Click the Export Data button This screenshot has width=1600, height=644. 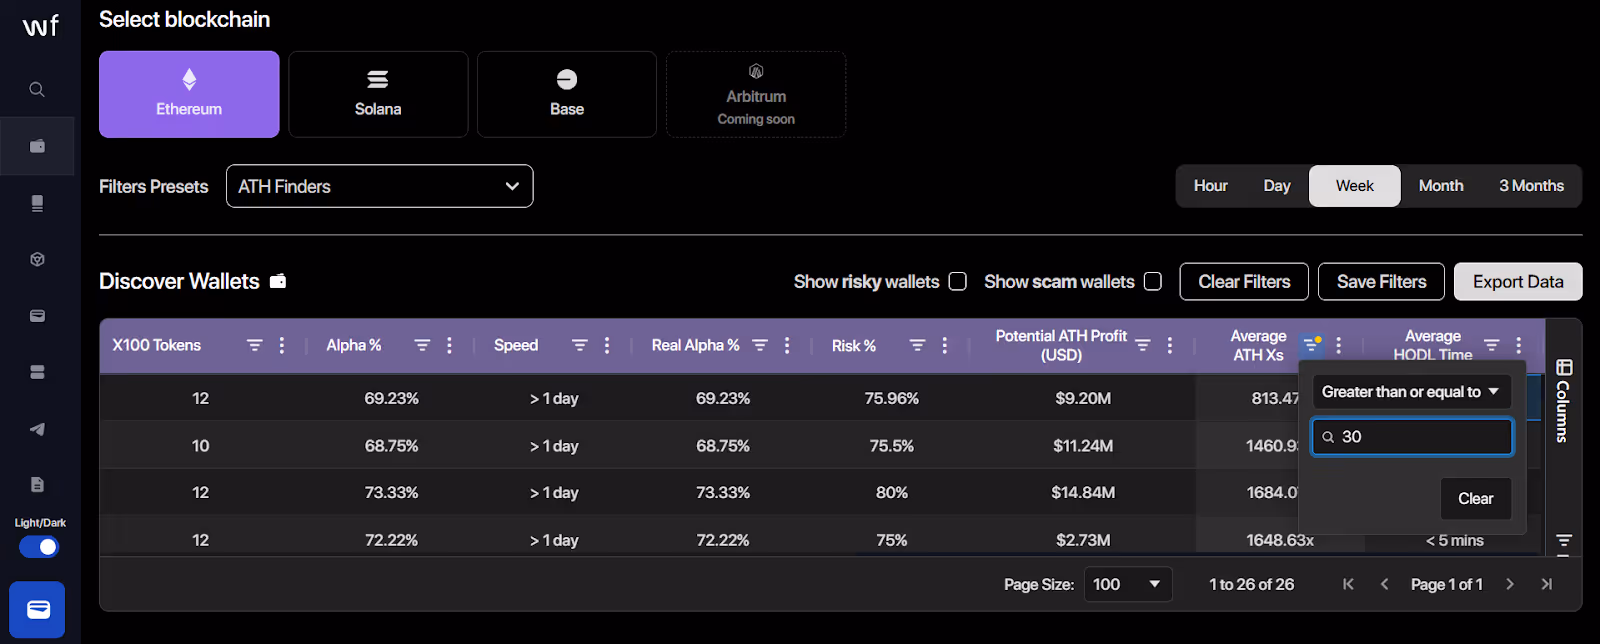click(x=1517, y=282)
